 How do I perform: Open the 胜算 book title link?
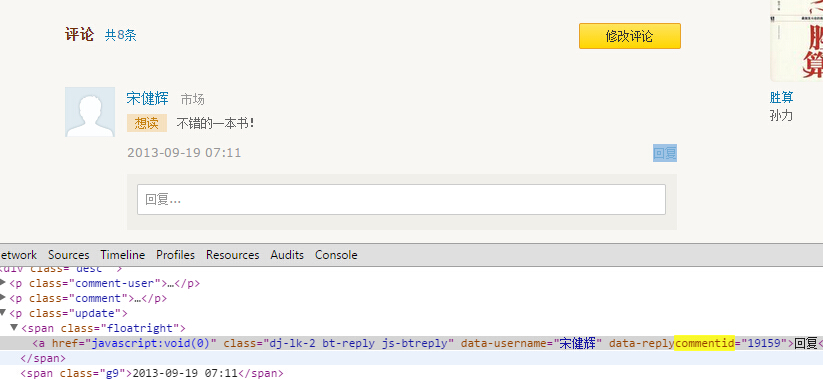(x=782, y=98)
